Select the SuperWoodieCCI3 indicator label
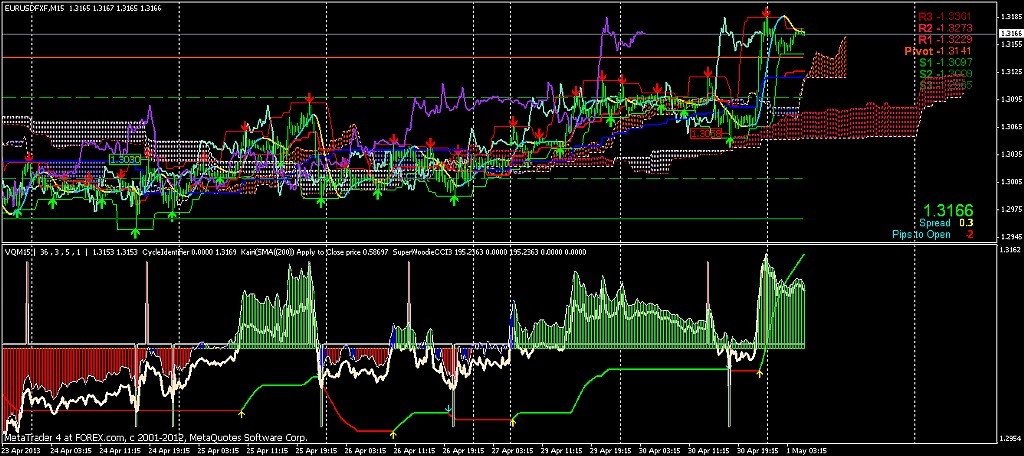Screen dimensions: 1024x456 [x=420, y=252]
